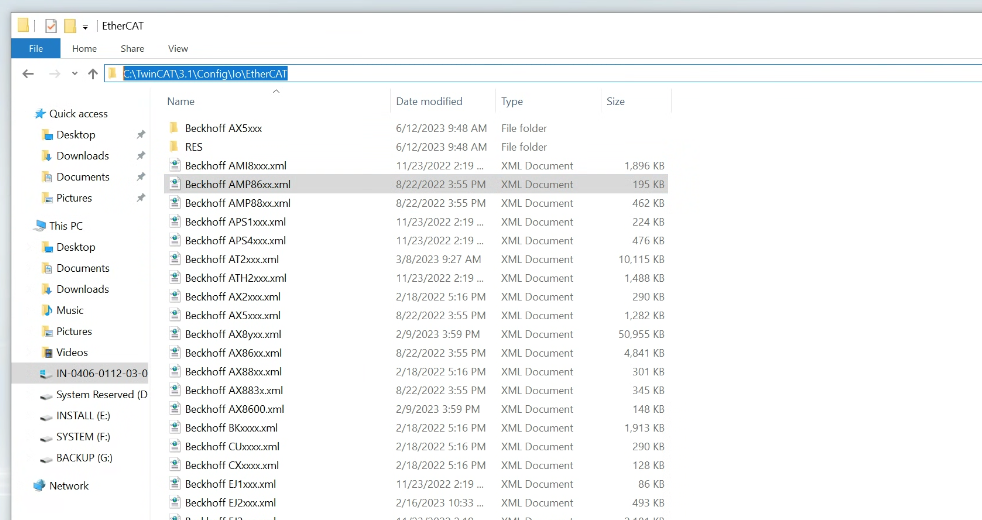The height and width of the screenshot is (520, 982).
Task: Click Beckhoff AX883x.xml file icon
Action: [x=175, y=390]
